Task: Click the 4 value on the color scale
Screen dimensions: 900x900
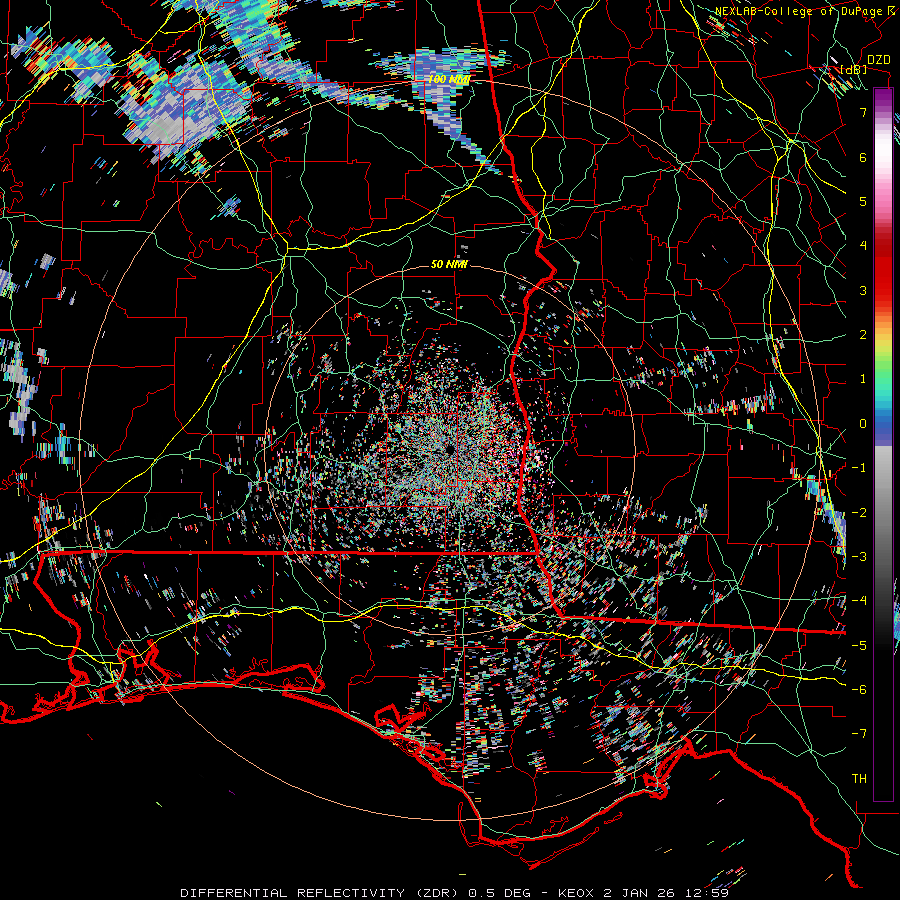Action: pos(863,246)
